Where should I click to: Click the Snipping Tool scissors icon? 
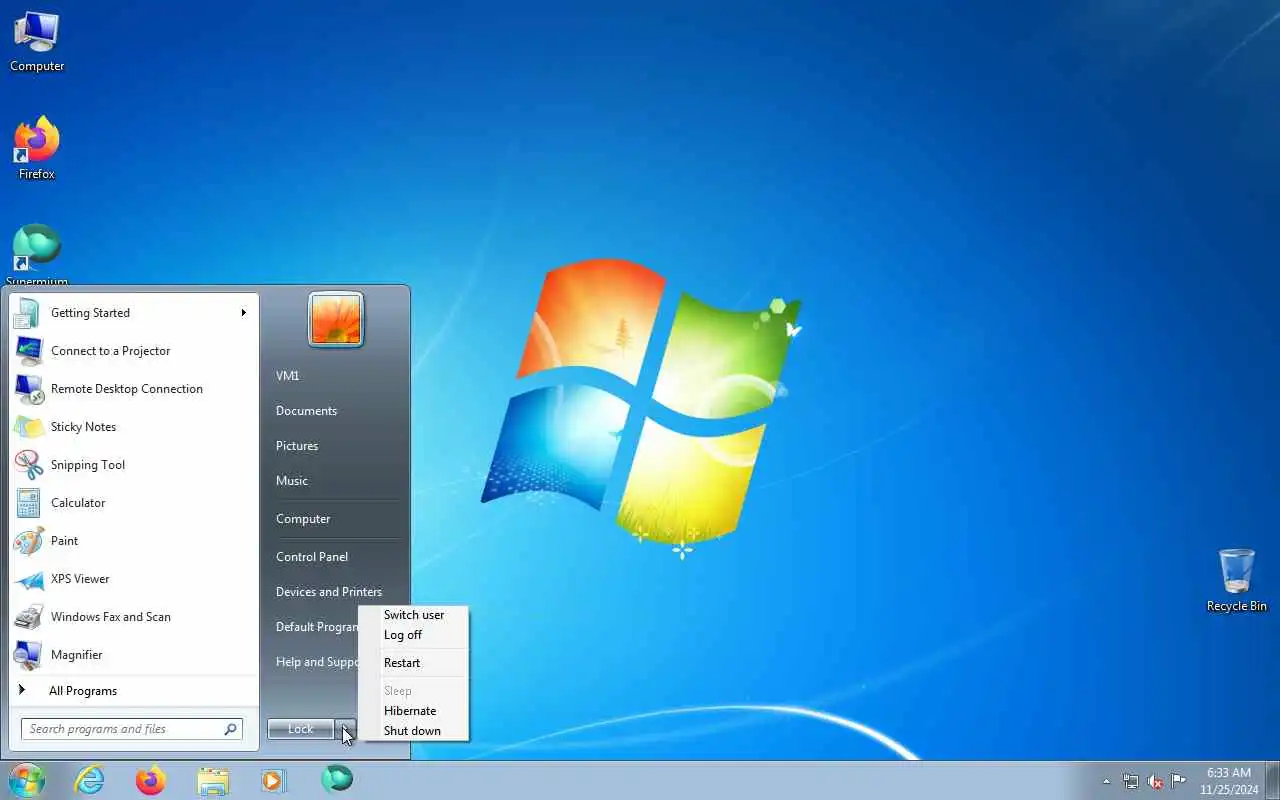click(x=27, y=465)
